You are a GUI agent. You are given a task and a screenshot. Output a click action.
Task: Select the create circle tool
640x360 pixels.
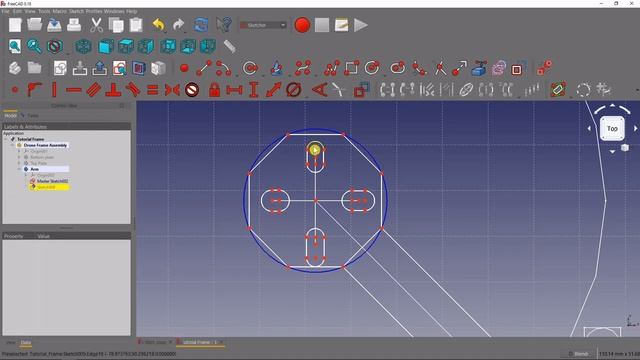point(250,68)
